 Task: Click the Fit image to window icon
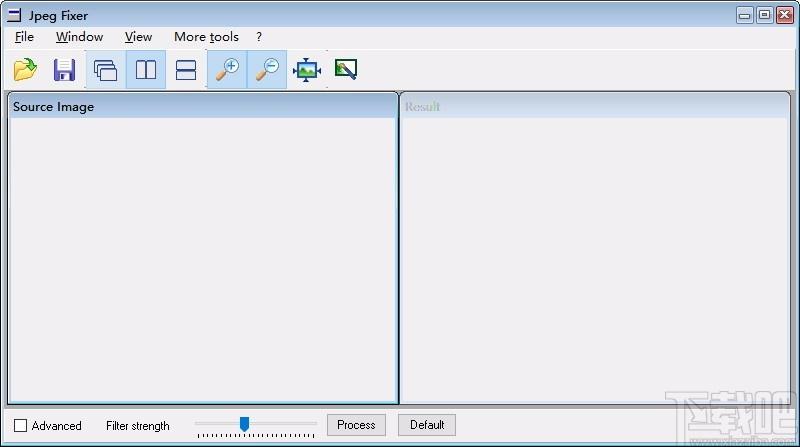(306, 70)
